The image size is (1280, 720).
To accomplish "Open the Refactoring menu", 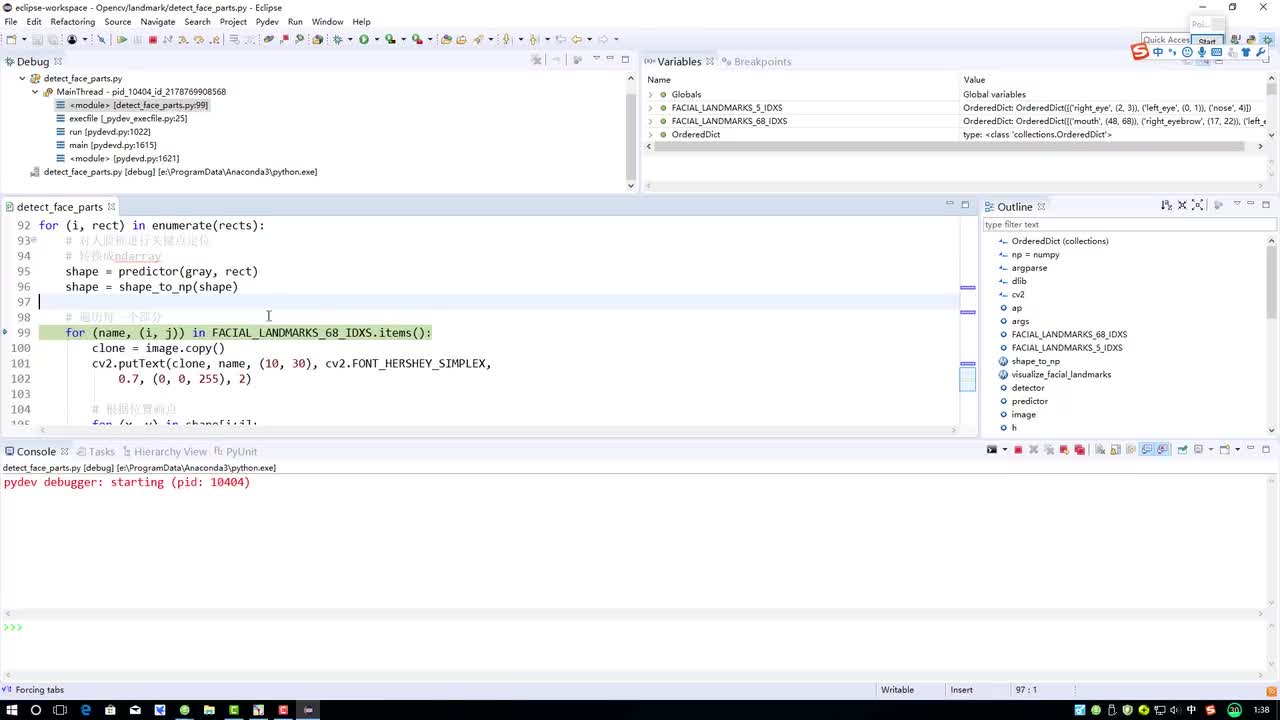I will point(72,21).
